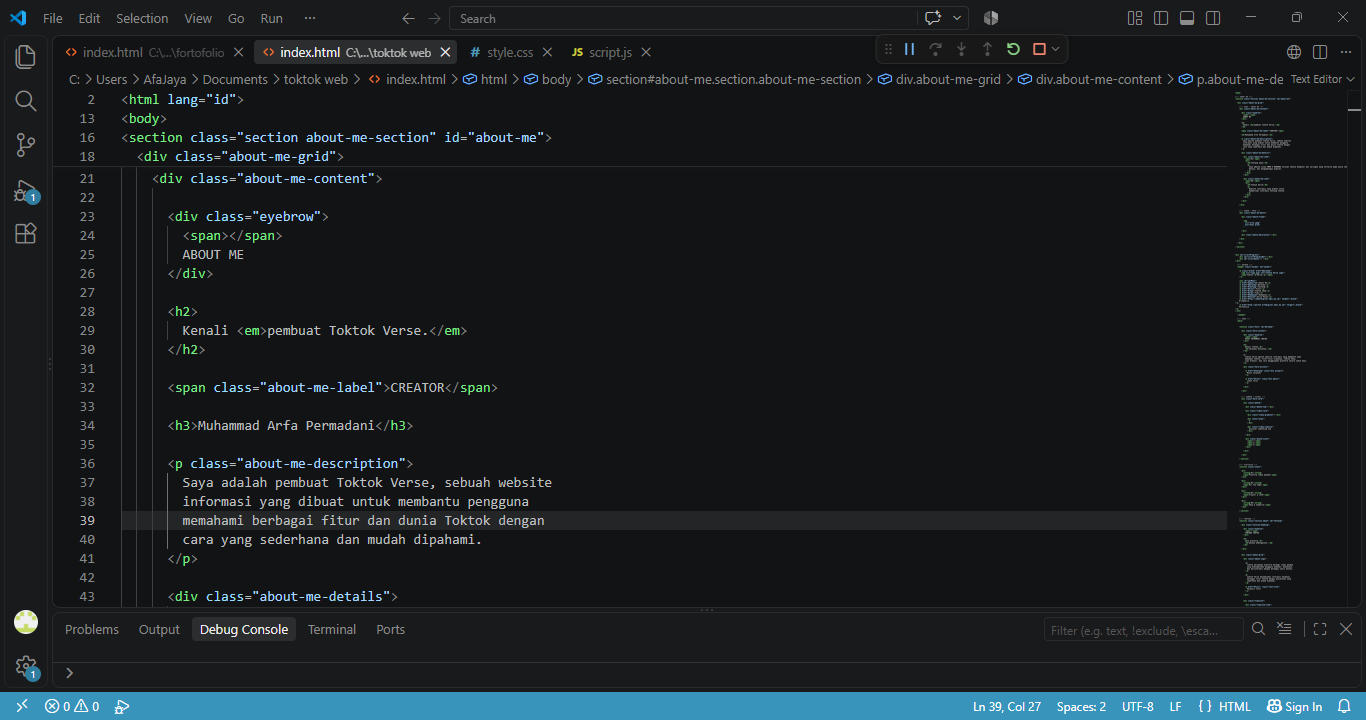The width and height of the screenshot is (1366, 720).
Task: Split the editor to the right
Action: tap(1320, 52)
